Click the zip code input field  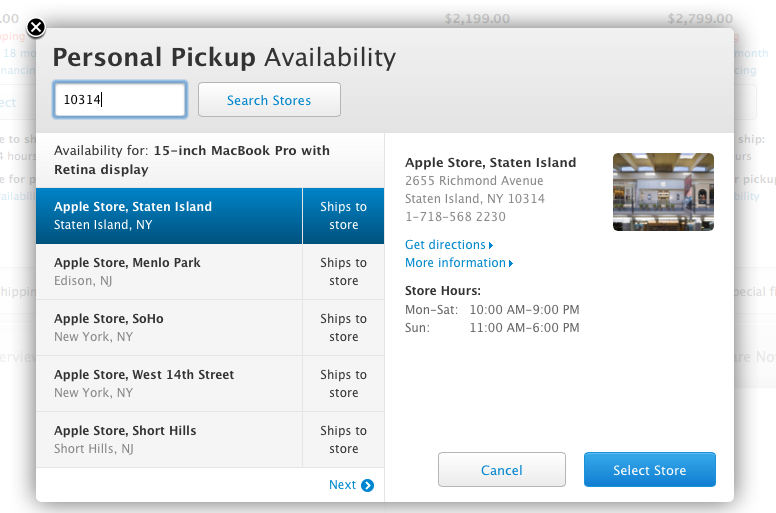point(120,100)
